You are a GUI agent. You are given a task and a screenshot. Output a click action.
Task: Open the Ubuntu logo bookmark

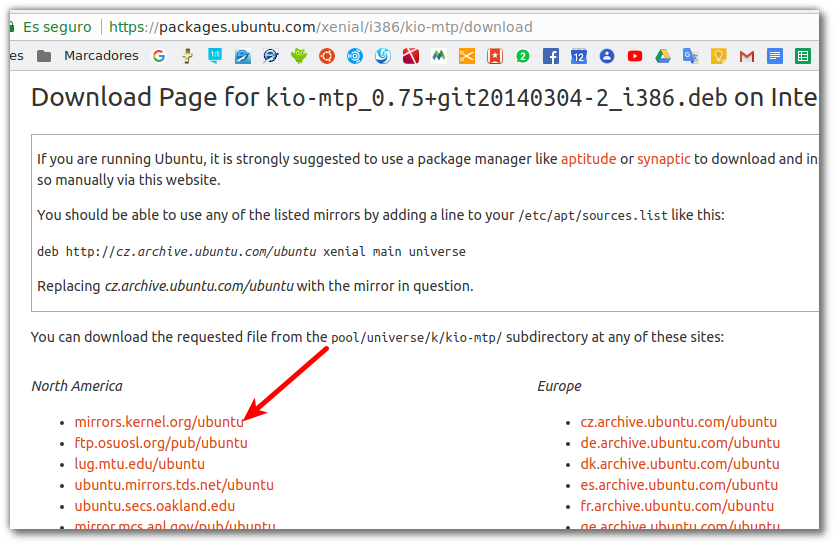327,56
